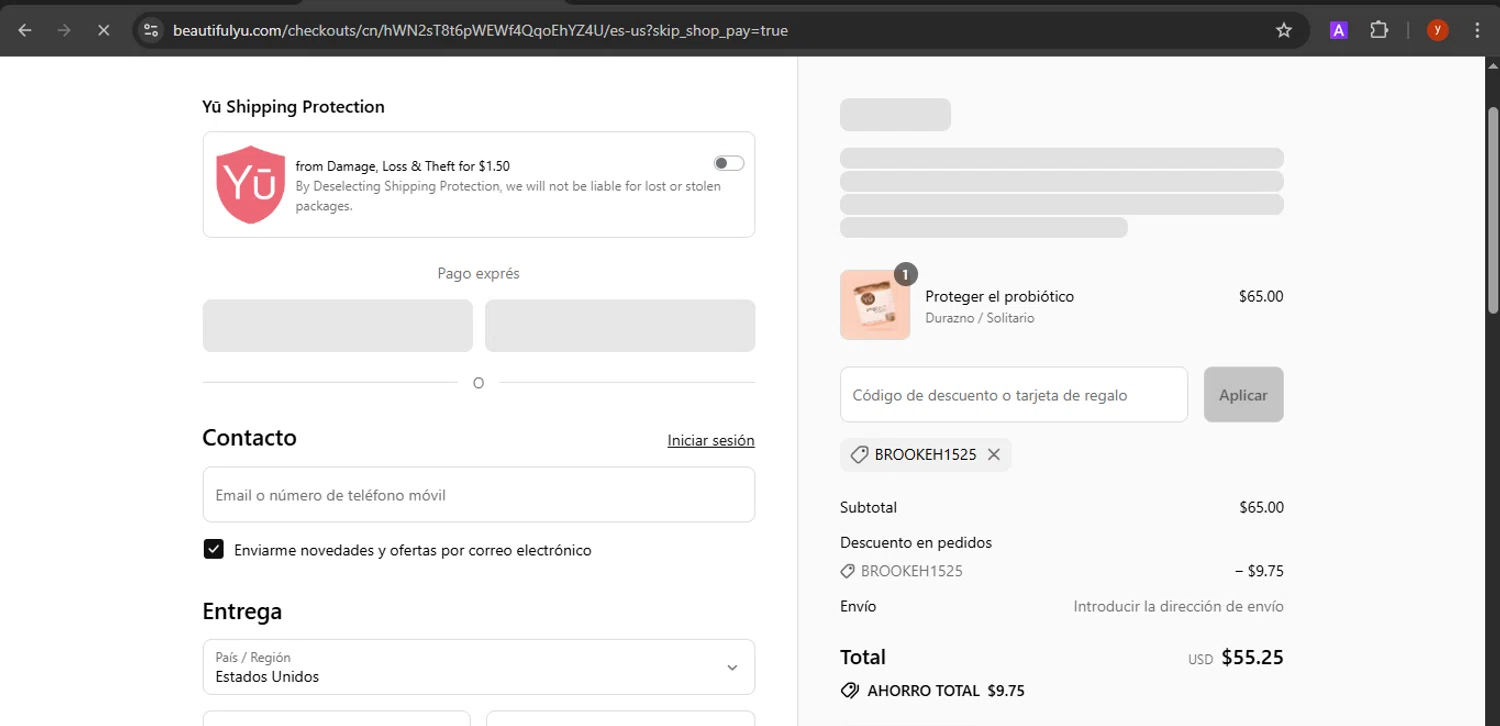Focus the Código de descuento input field
1500x726 pixels.
pos(1014,395)
